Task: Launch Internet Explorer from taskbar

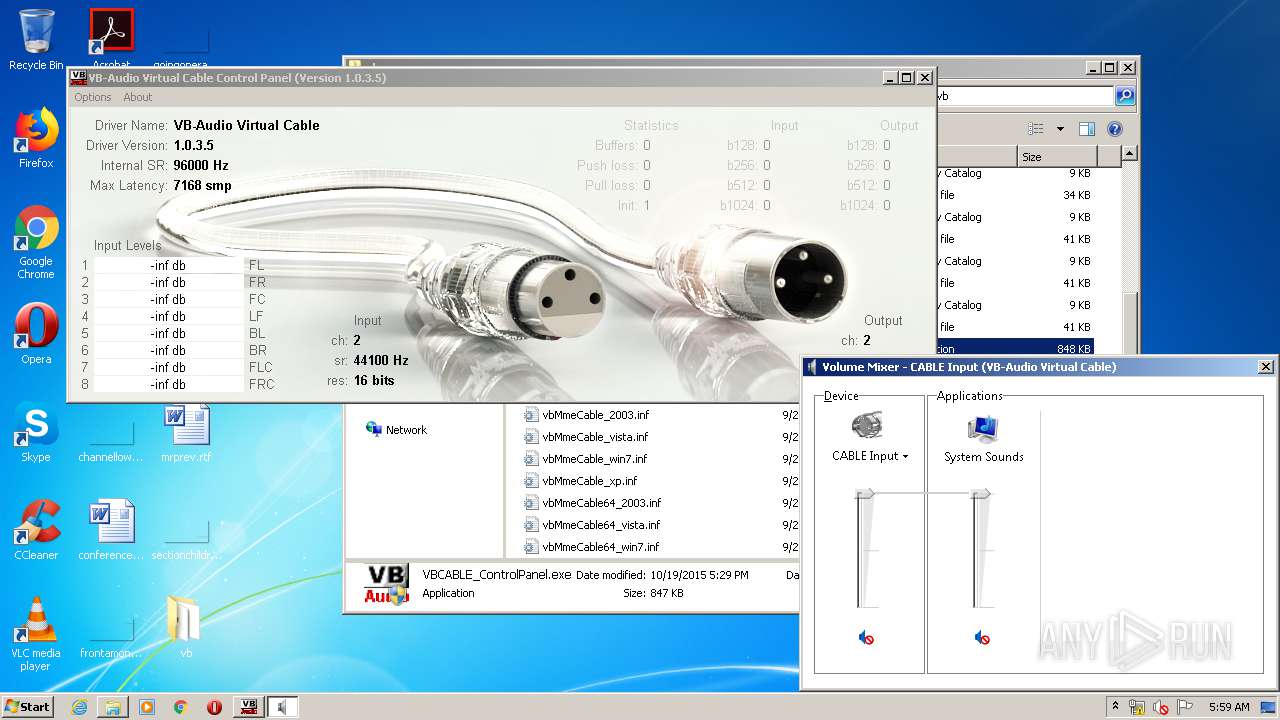Action: 79,707
